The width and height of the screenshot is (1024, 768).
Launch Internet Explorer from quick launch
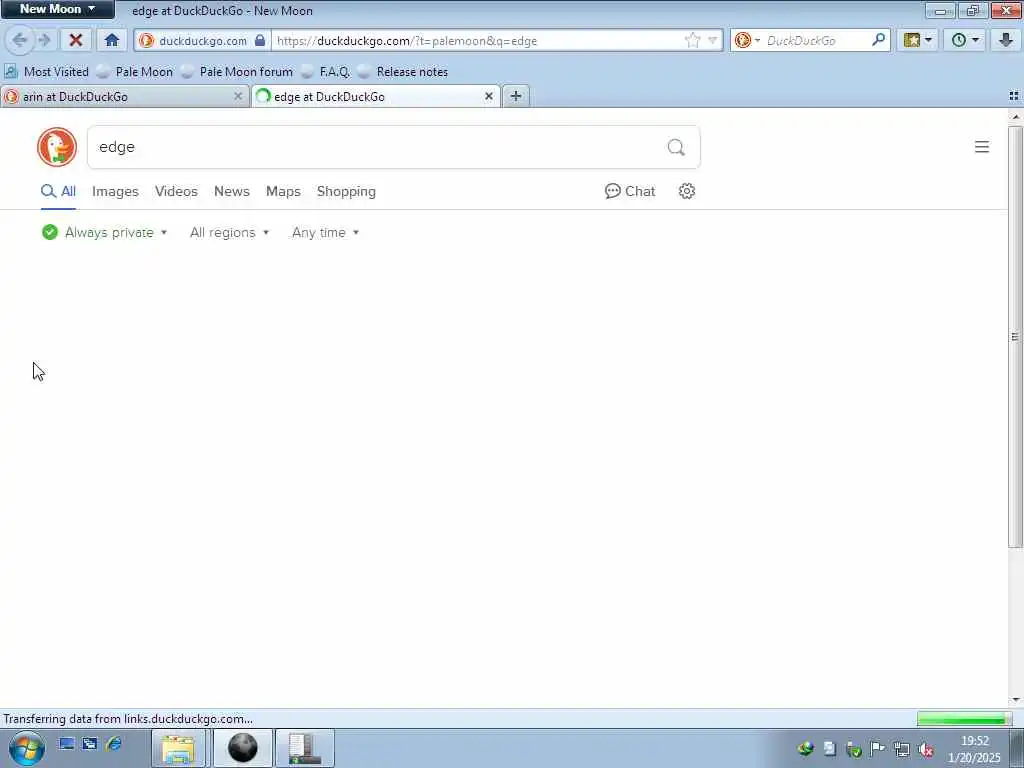click(114, 744)
